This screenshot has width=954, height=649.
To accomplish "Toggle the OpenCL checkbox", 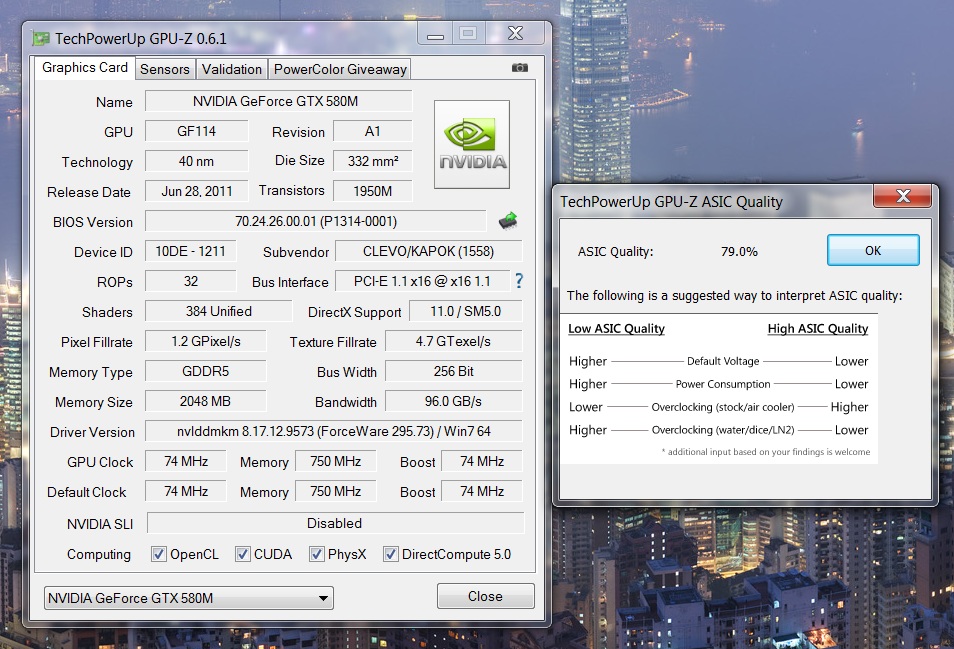I will (159, 554).
